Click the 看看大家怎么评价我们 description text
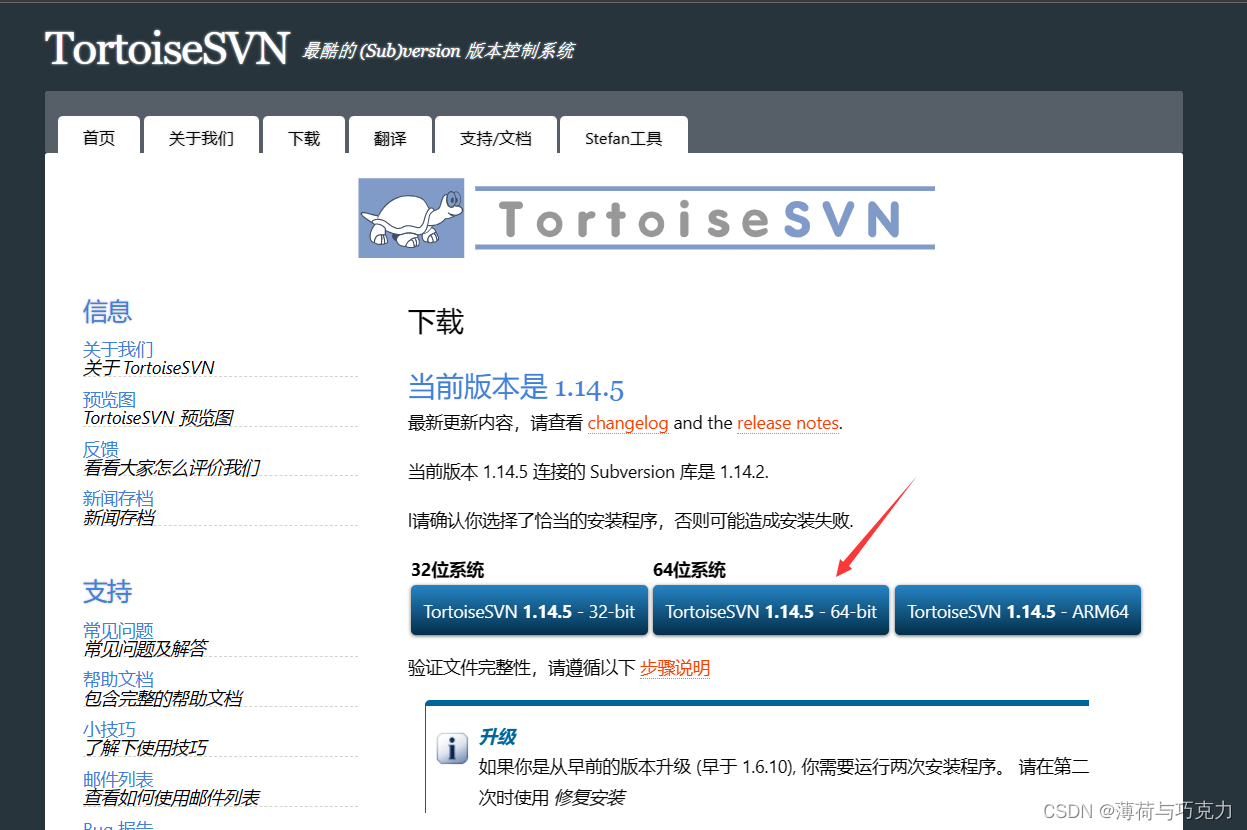This screenshot has height=830, width=1247. coord(171,467)
